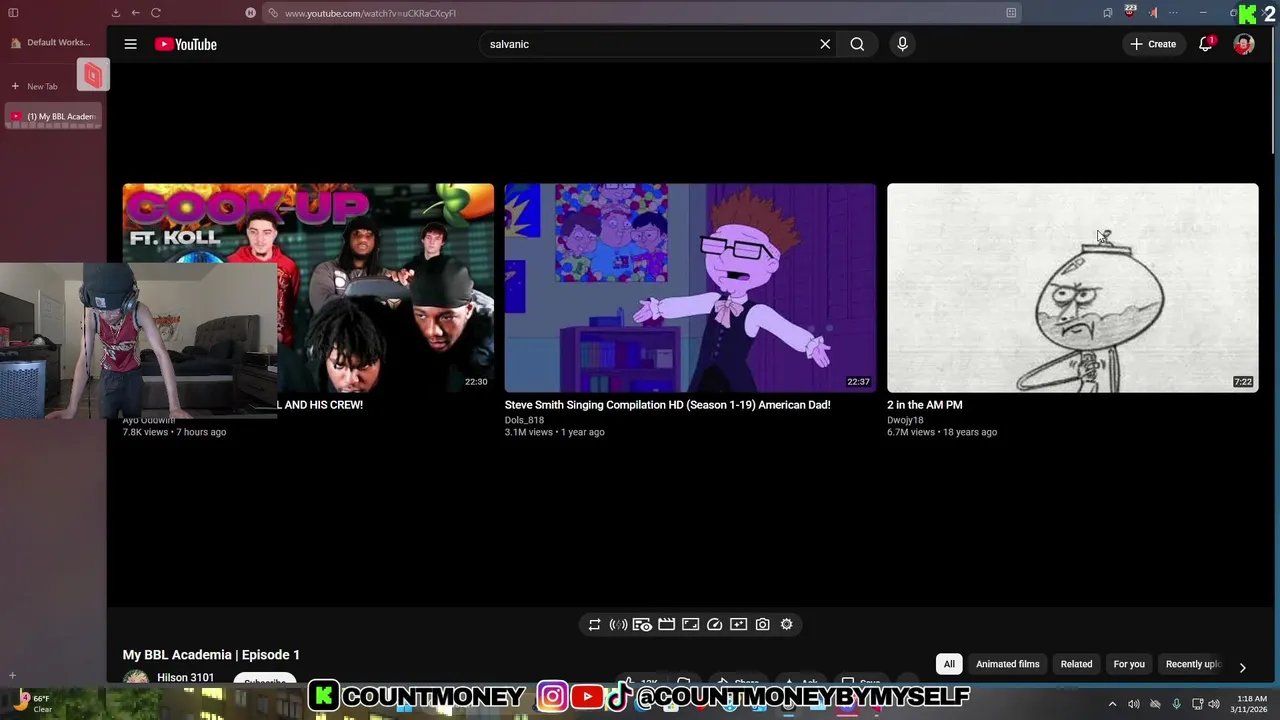Viewport: 1280px width, 720px height.
Task: Open the notifications bell
Action: pos(1206,44)
